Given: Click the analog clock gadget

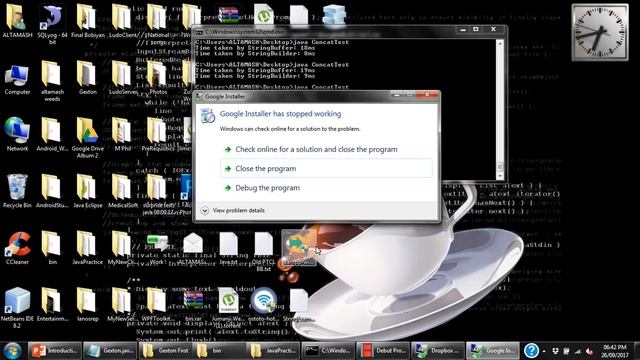Looking at the screenshot, I should click(x=600, y=32).
